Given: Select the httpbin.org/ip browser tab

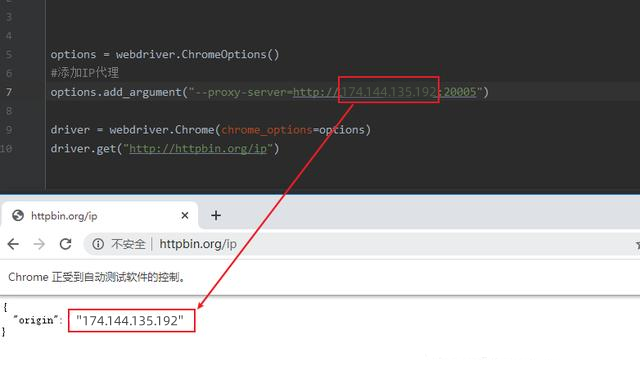Looking at the screenshot, I should tap(100, 215).
